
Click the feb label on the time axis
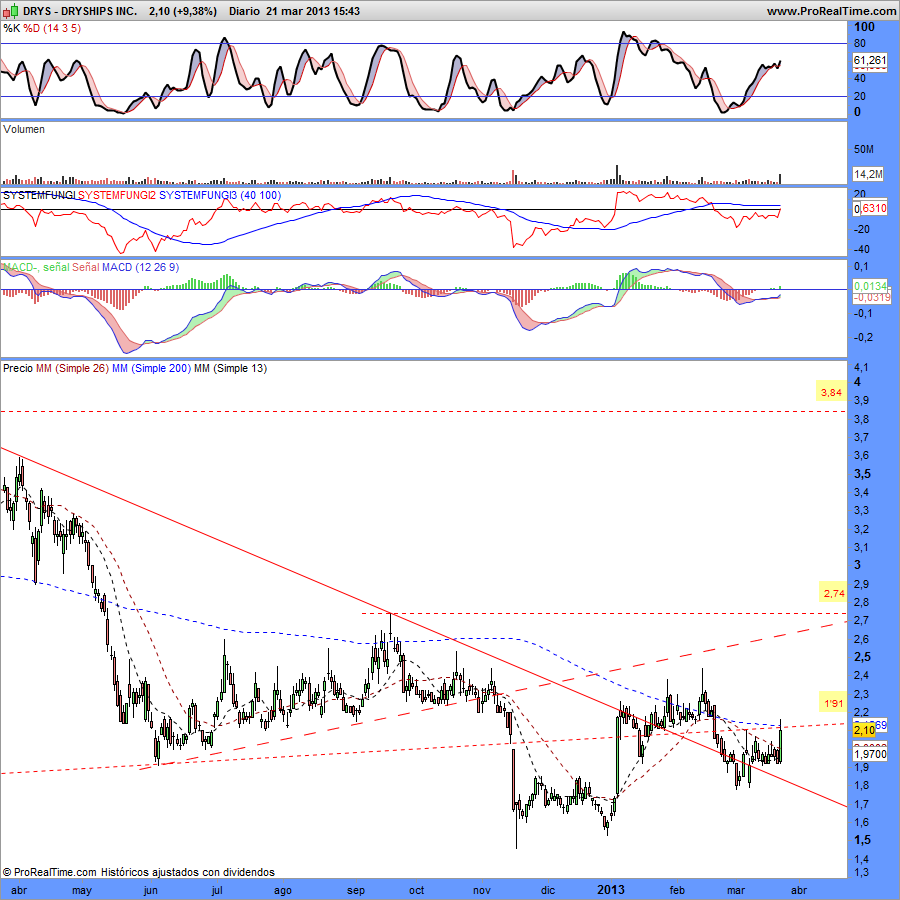pos(677,890)
